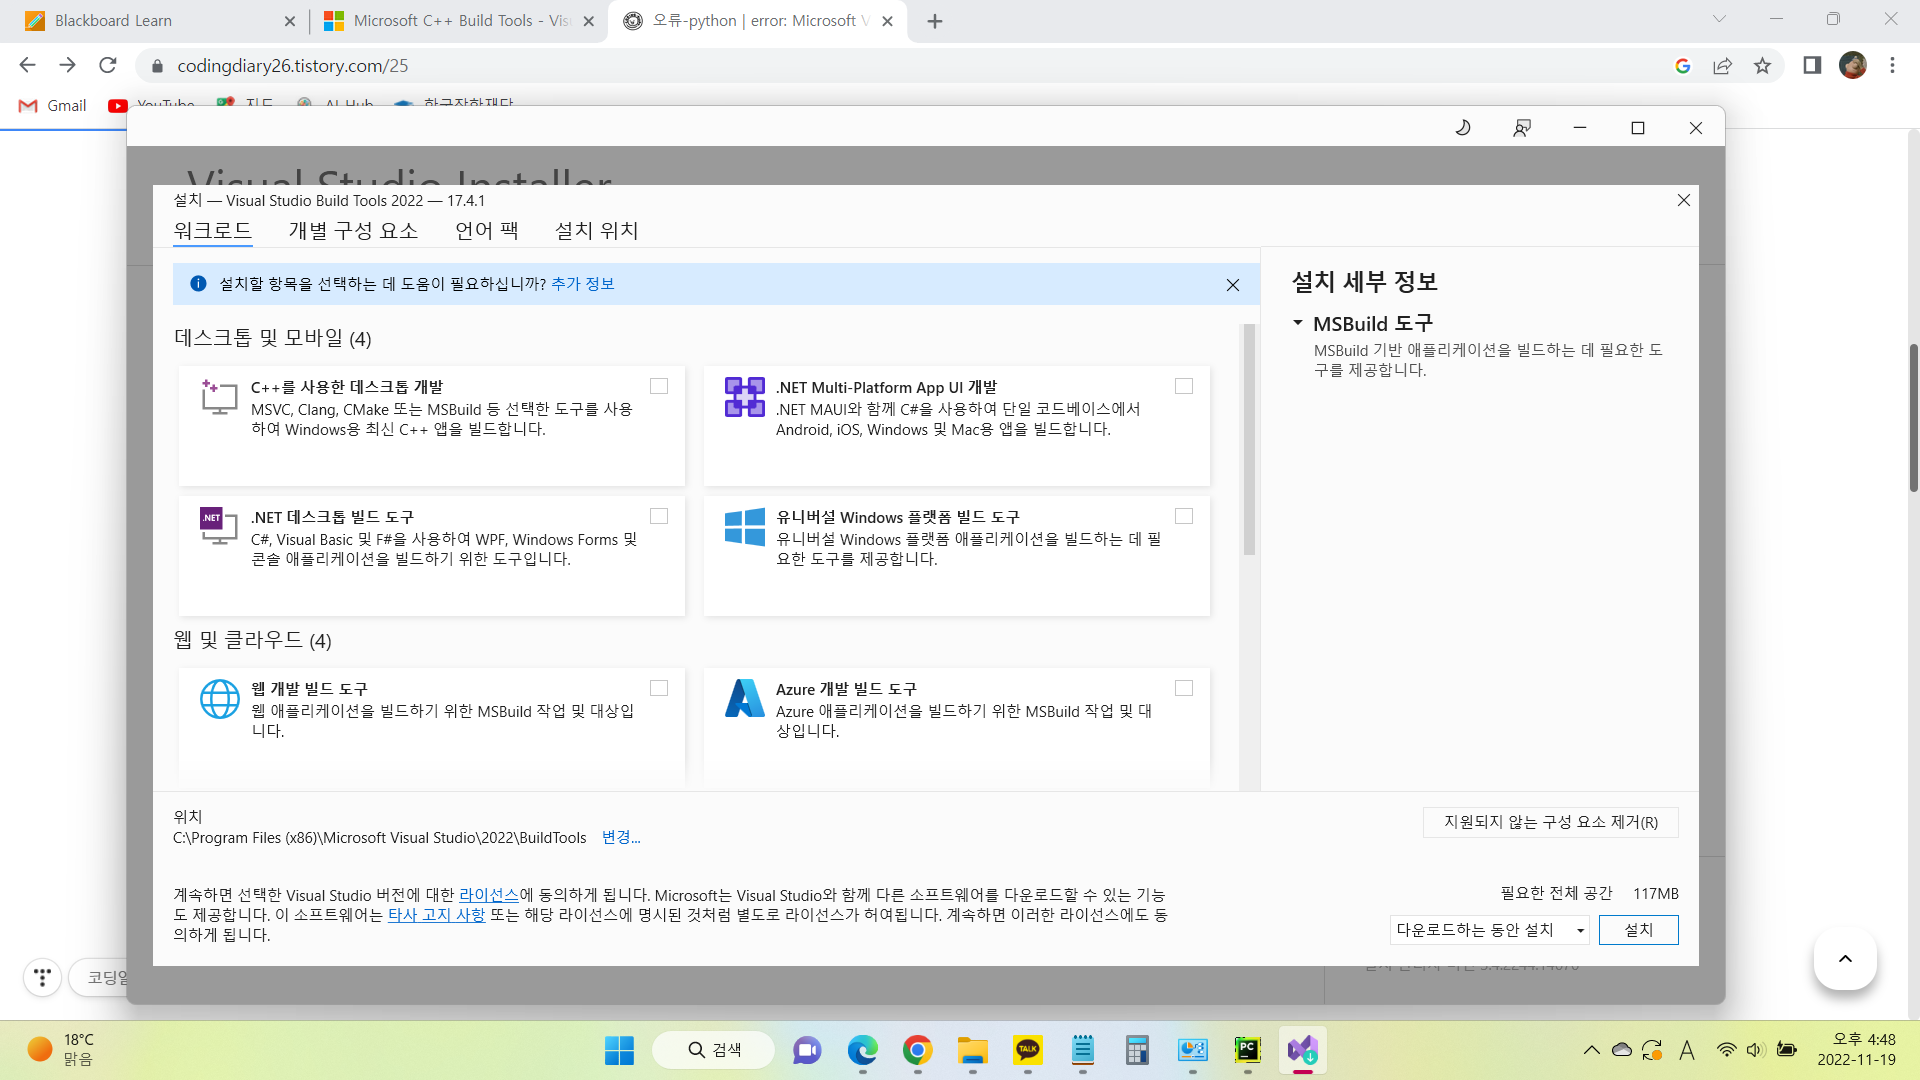This screenshot has width=1920, height=1080.
Task: Check the C++ desktop development workload
Action: pyautogui.click(x=659, y=386)
